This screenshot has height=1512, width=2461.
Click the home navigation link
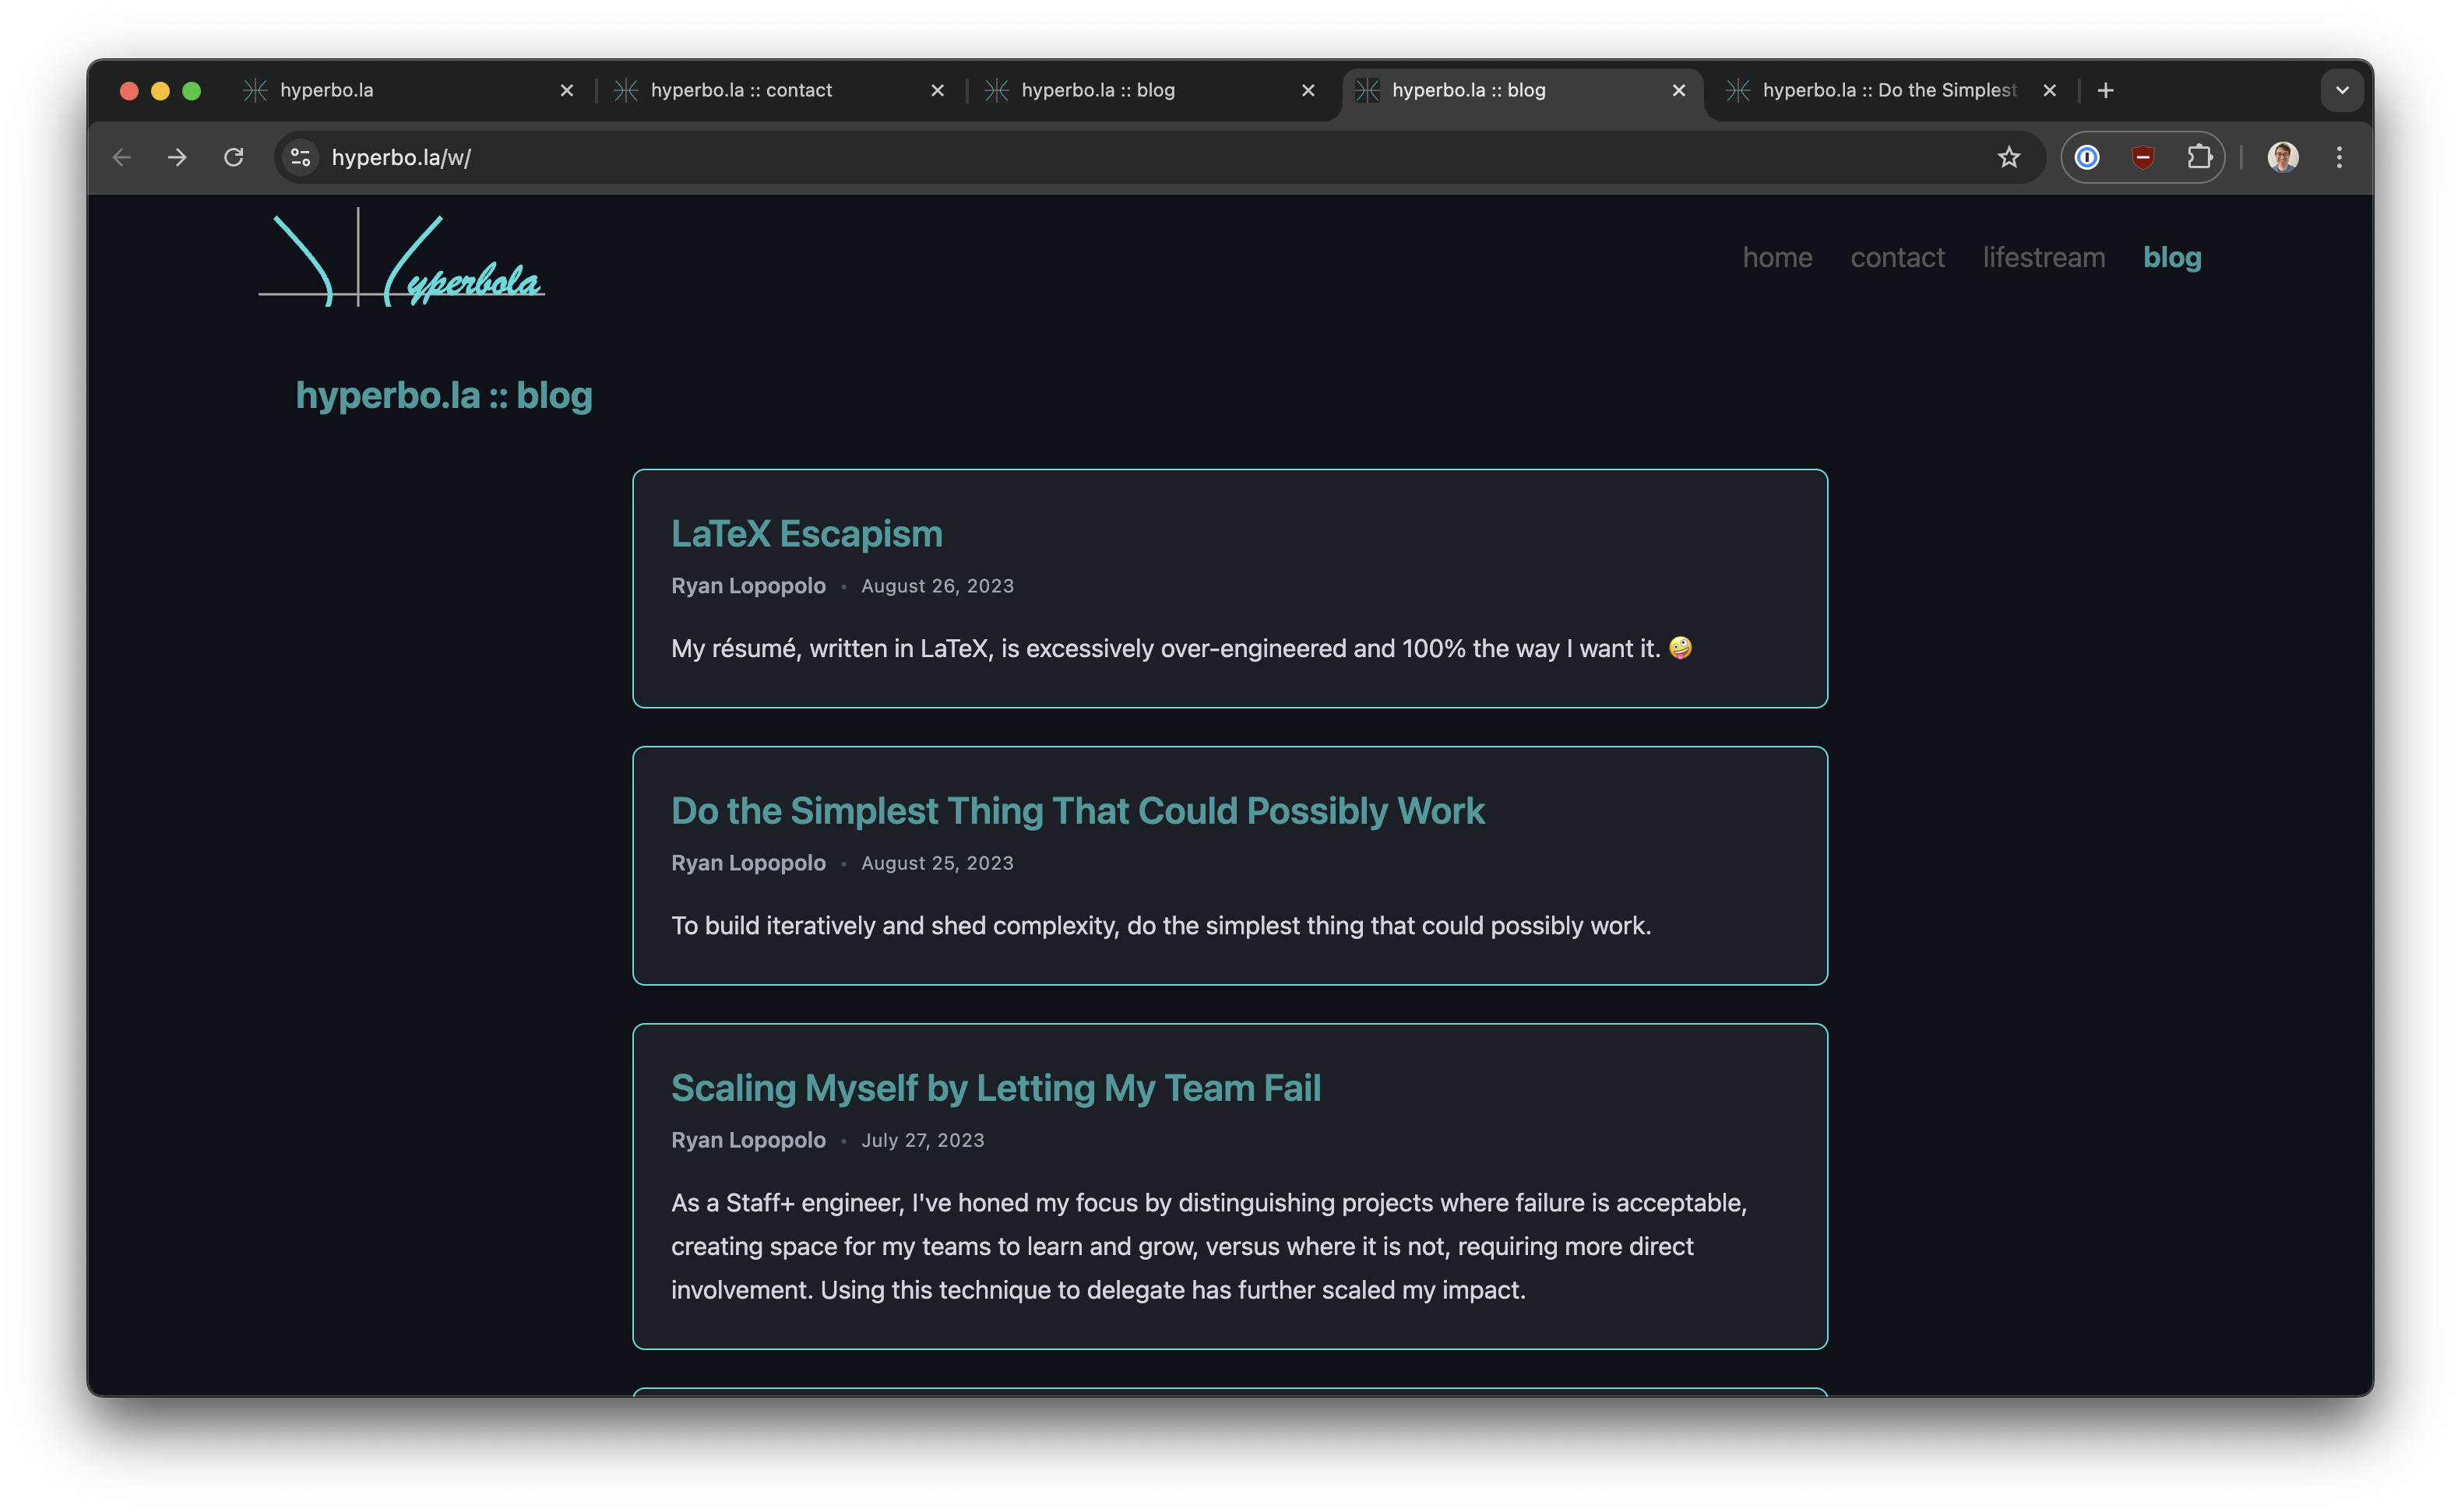[1777, 257]
